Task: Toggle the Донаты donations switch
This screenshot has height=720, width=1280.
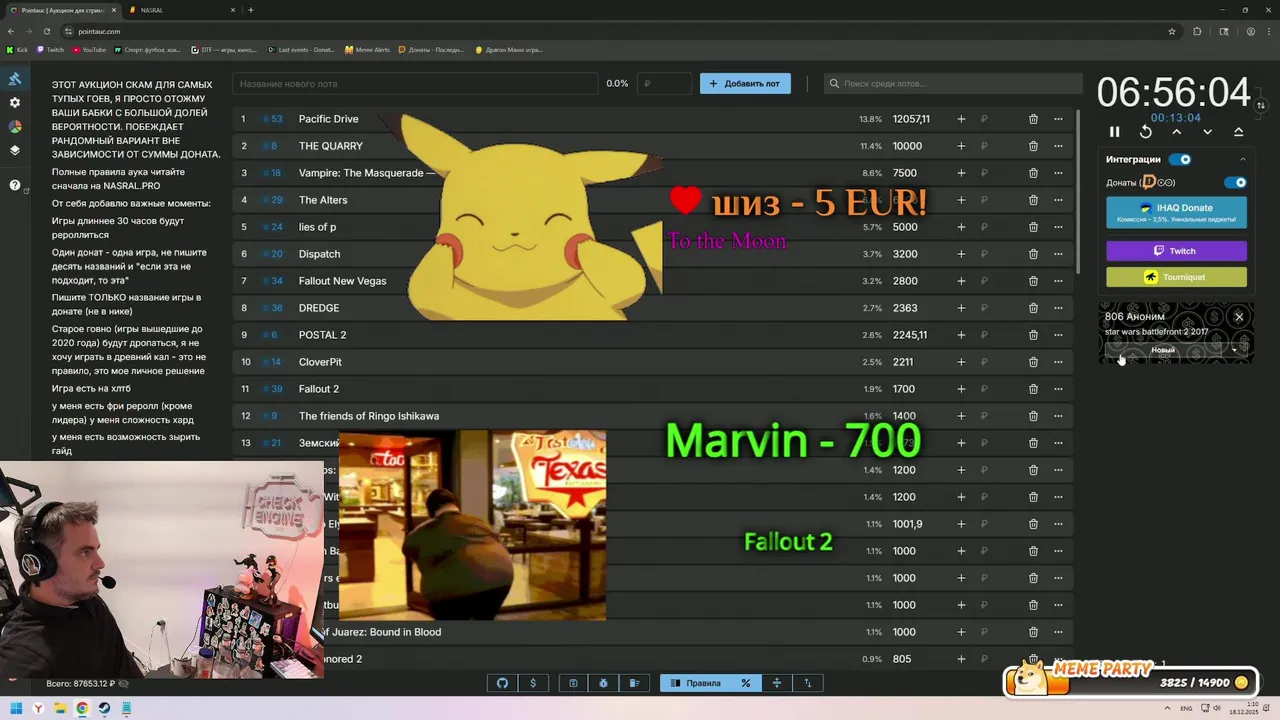Action: 1236,183
